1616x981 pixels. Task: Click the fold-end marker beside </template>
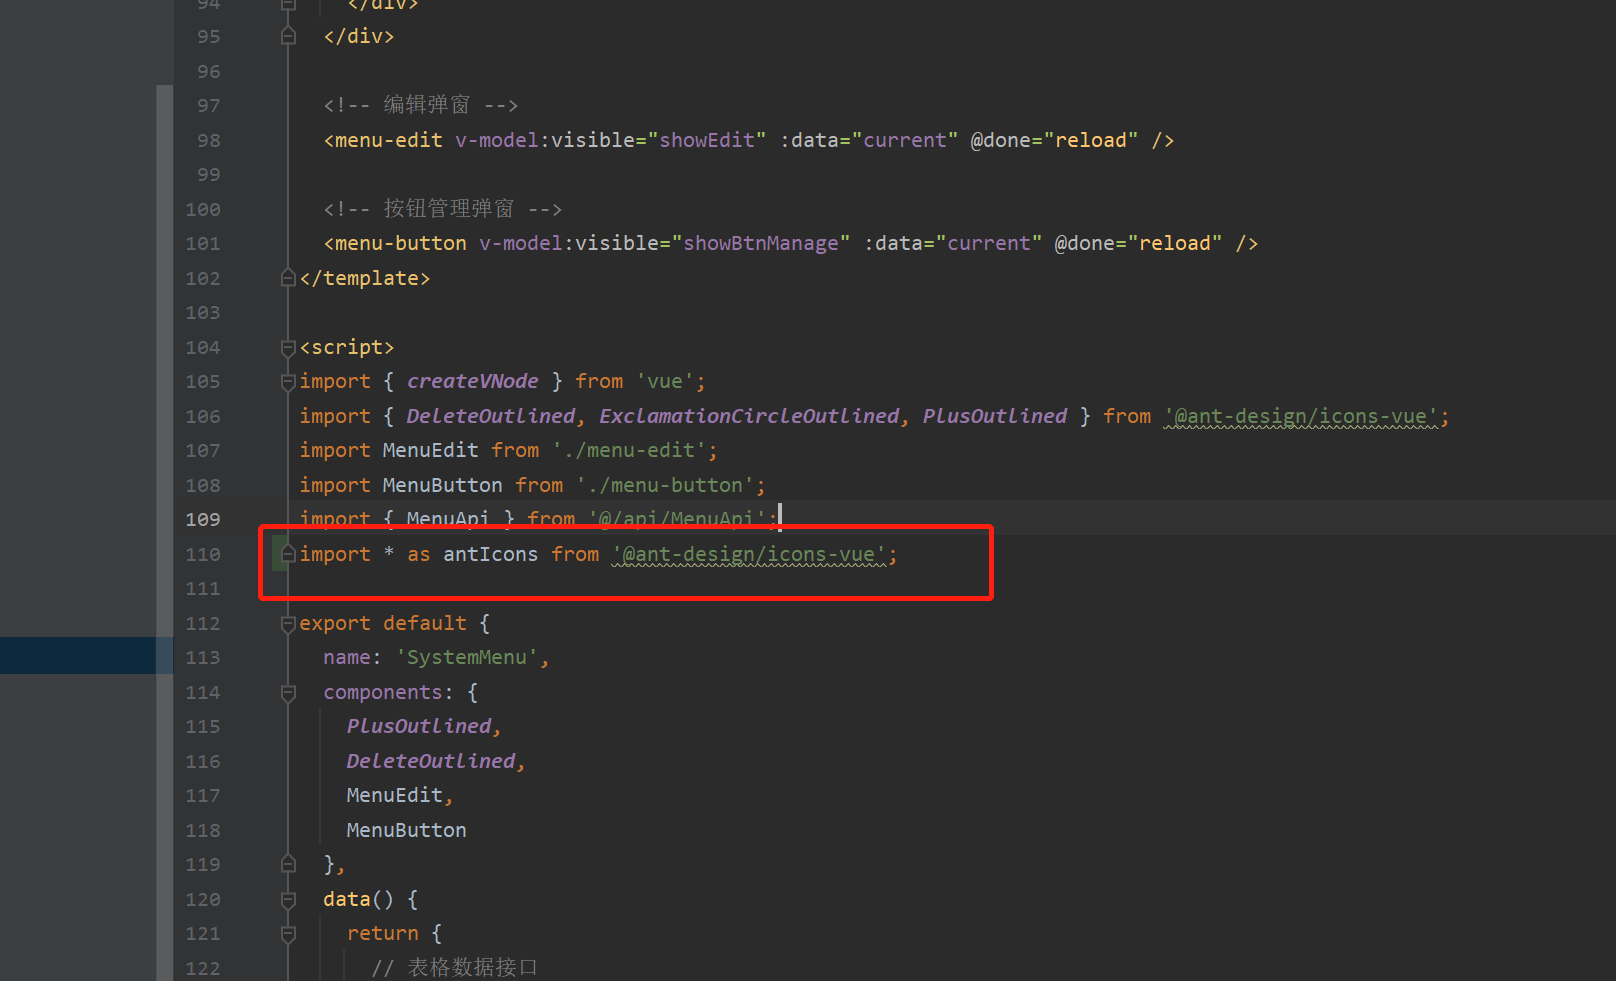click(287, 277)
